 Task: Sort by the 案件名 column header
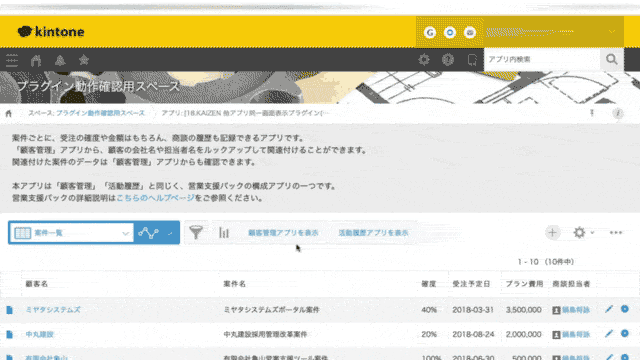235,284
